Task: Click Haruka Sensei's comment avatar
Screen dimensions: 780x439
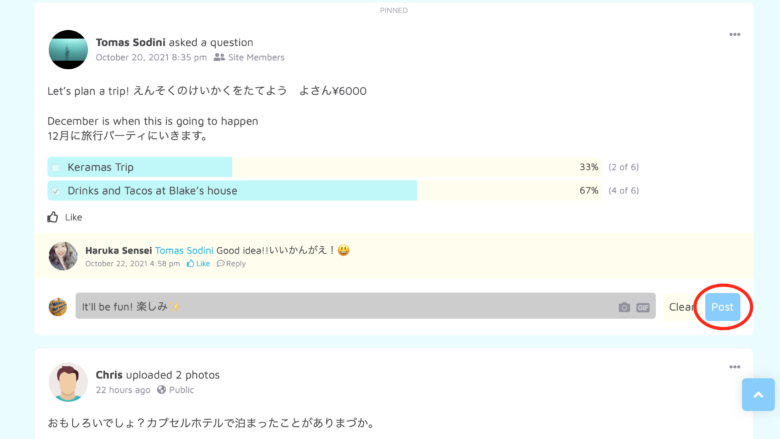Action: (63, 256)
